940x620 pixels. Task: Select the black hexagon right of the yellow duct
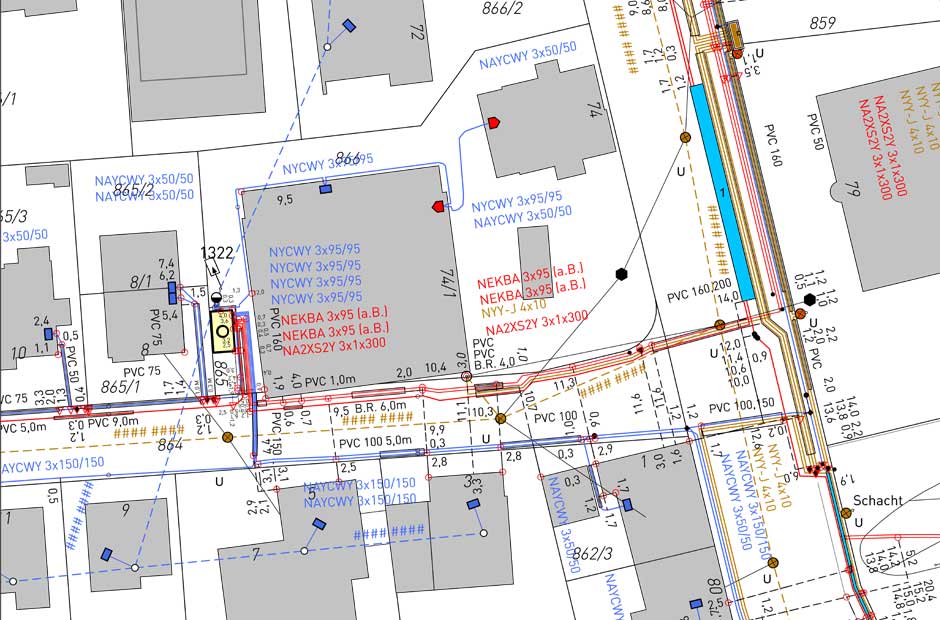point(810,300)
